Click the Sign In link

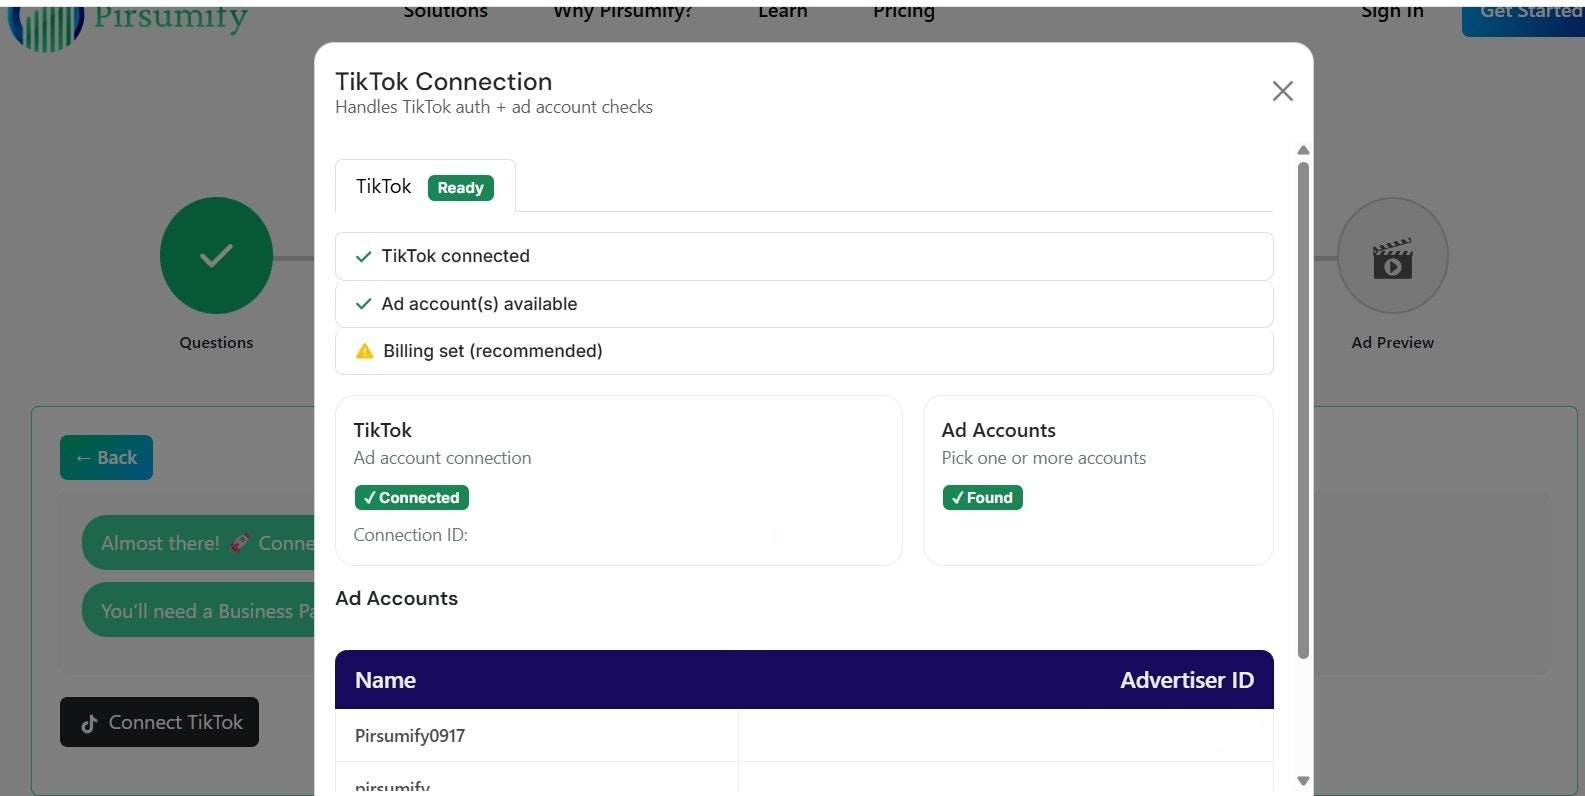1392,12
